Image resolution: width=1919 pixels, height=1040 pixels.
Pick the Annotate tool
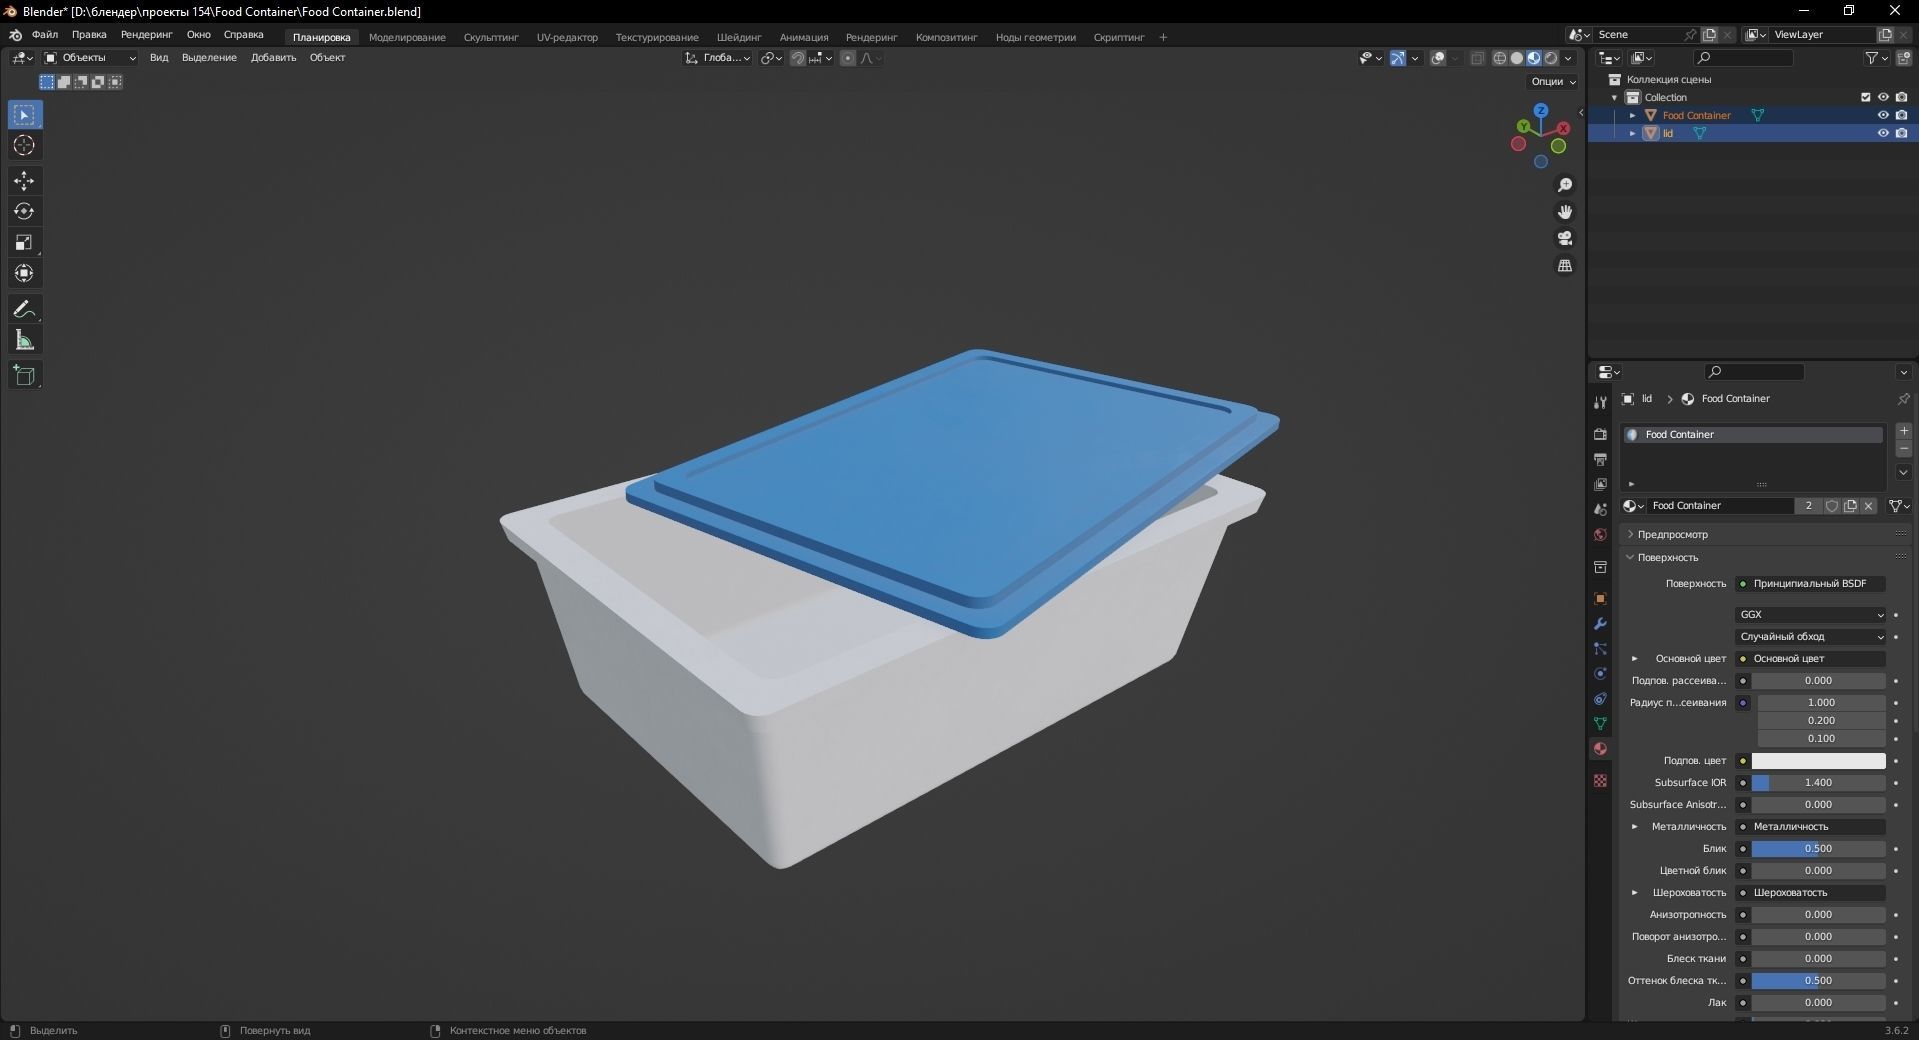point(24,309)
